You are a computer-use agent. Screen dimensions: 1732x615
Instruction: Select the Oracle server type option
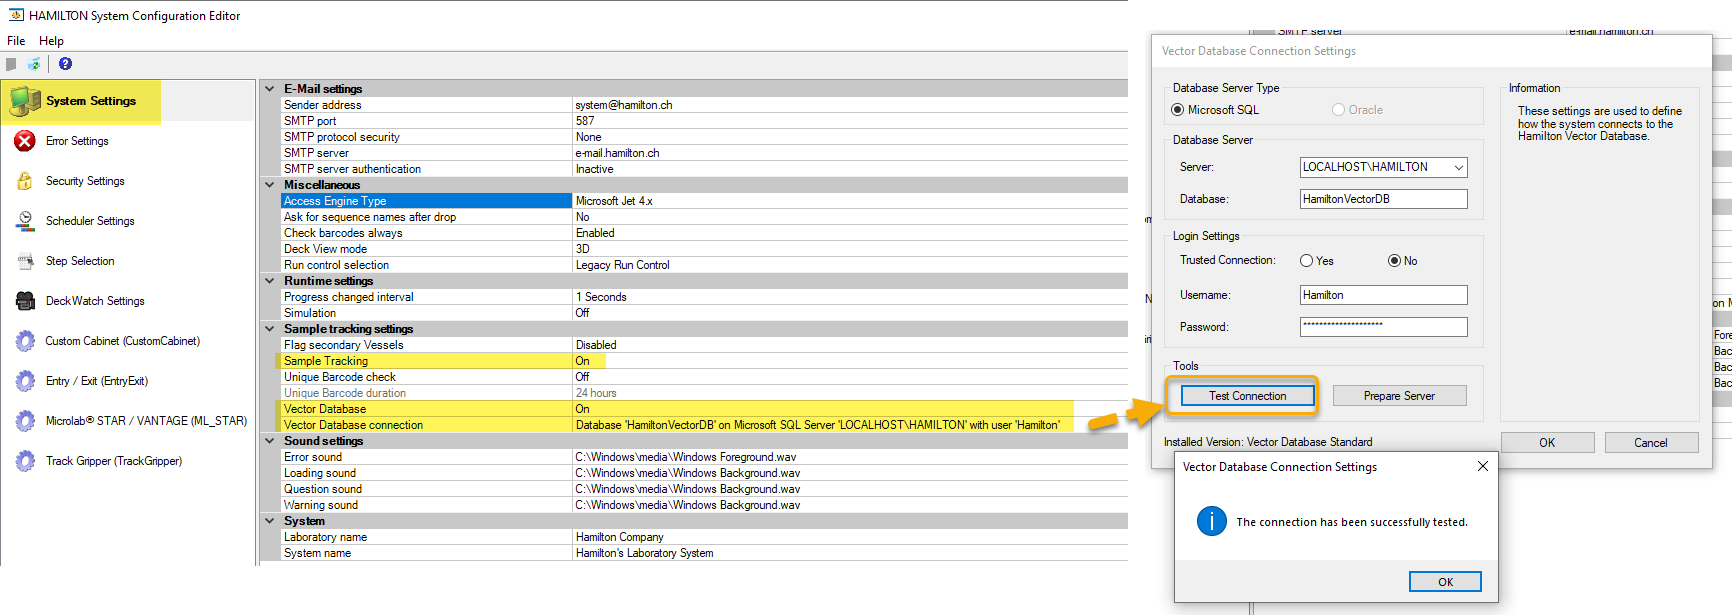click(1338, 110)
